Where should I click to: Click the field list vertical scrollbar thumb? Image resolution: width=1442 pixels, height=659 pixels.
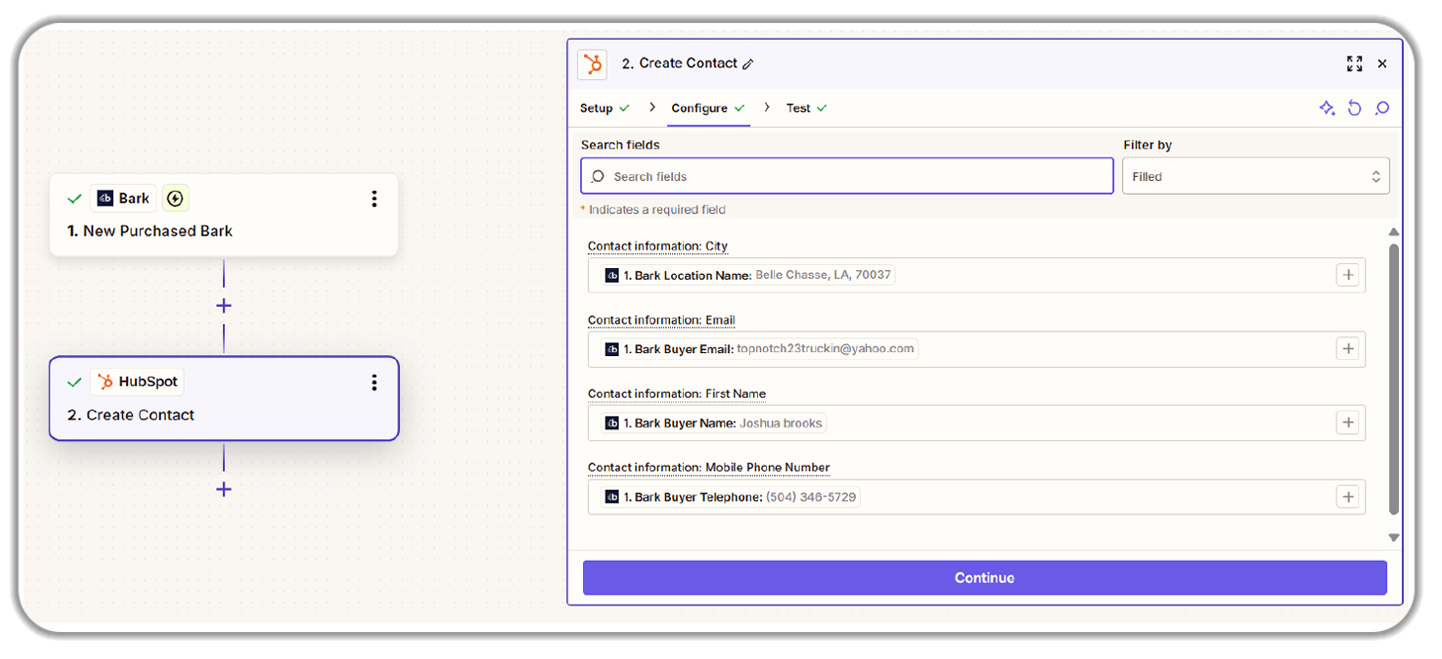(x=1394, y=379)
